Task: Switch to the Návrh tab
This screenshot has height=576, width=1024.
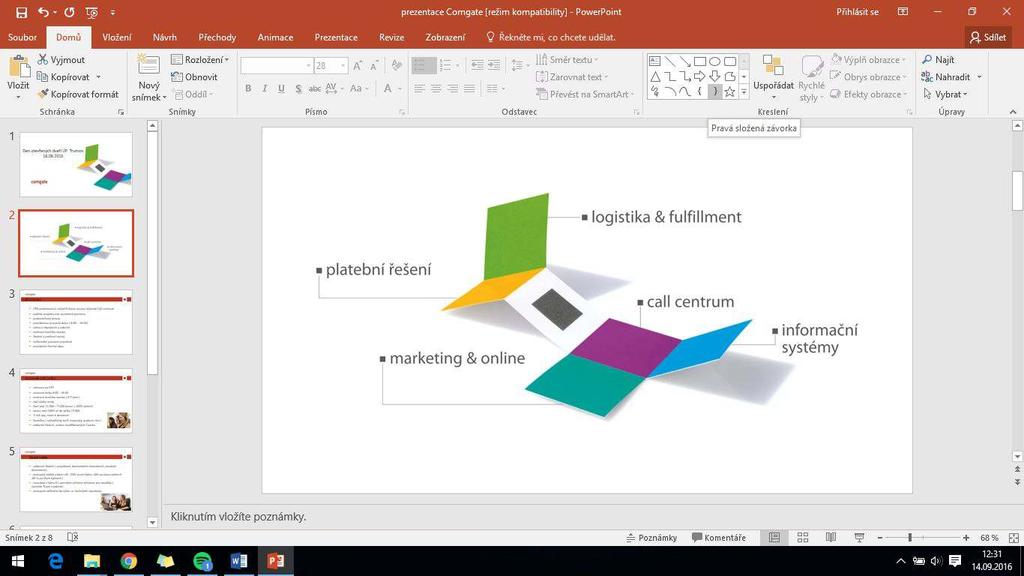Action: click(165, 37)
